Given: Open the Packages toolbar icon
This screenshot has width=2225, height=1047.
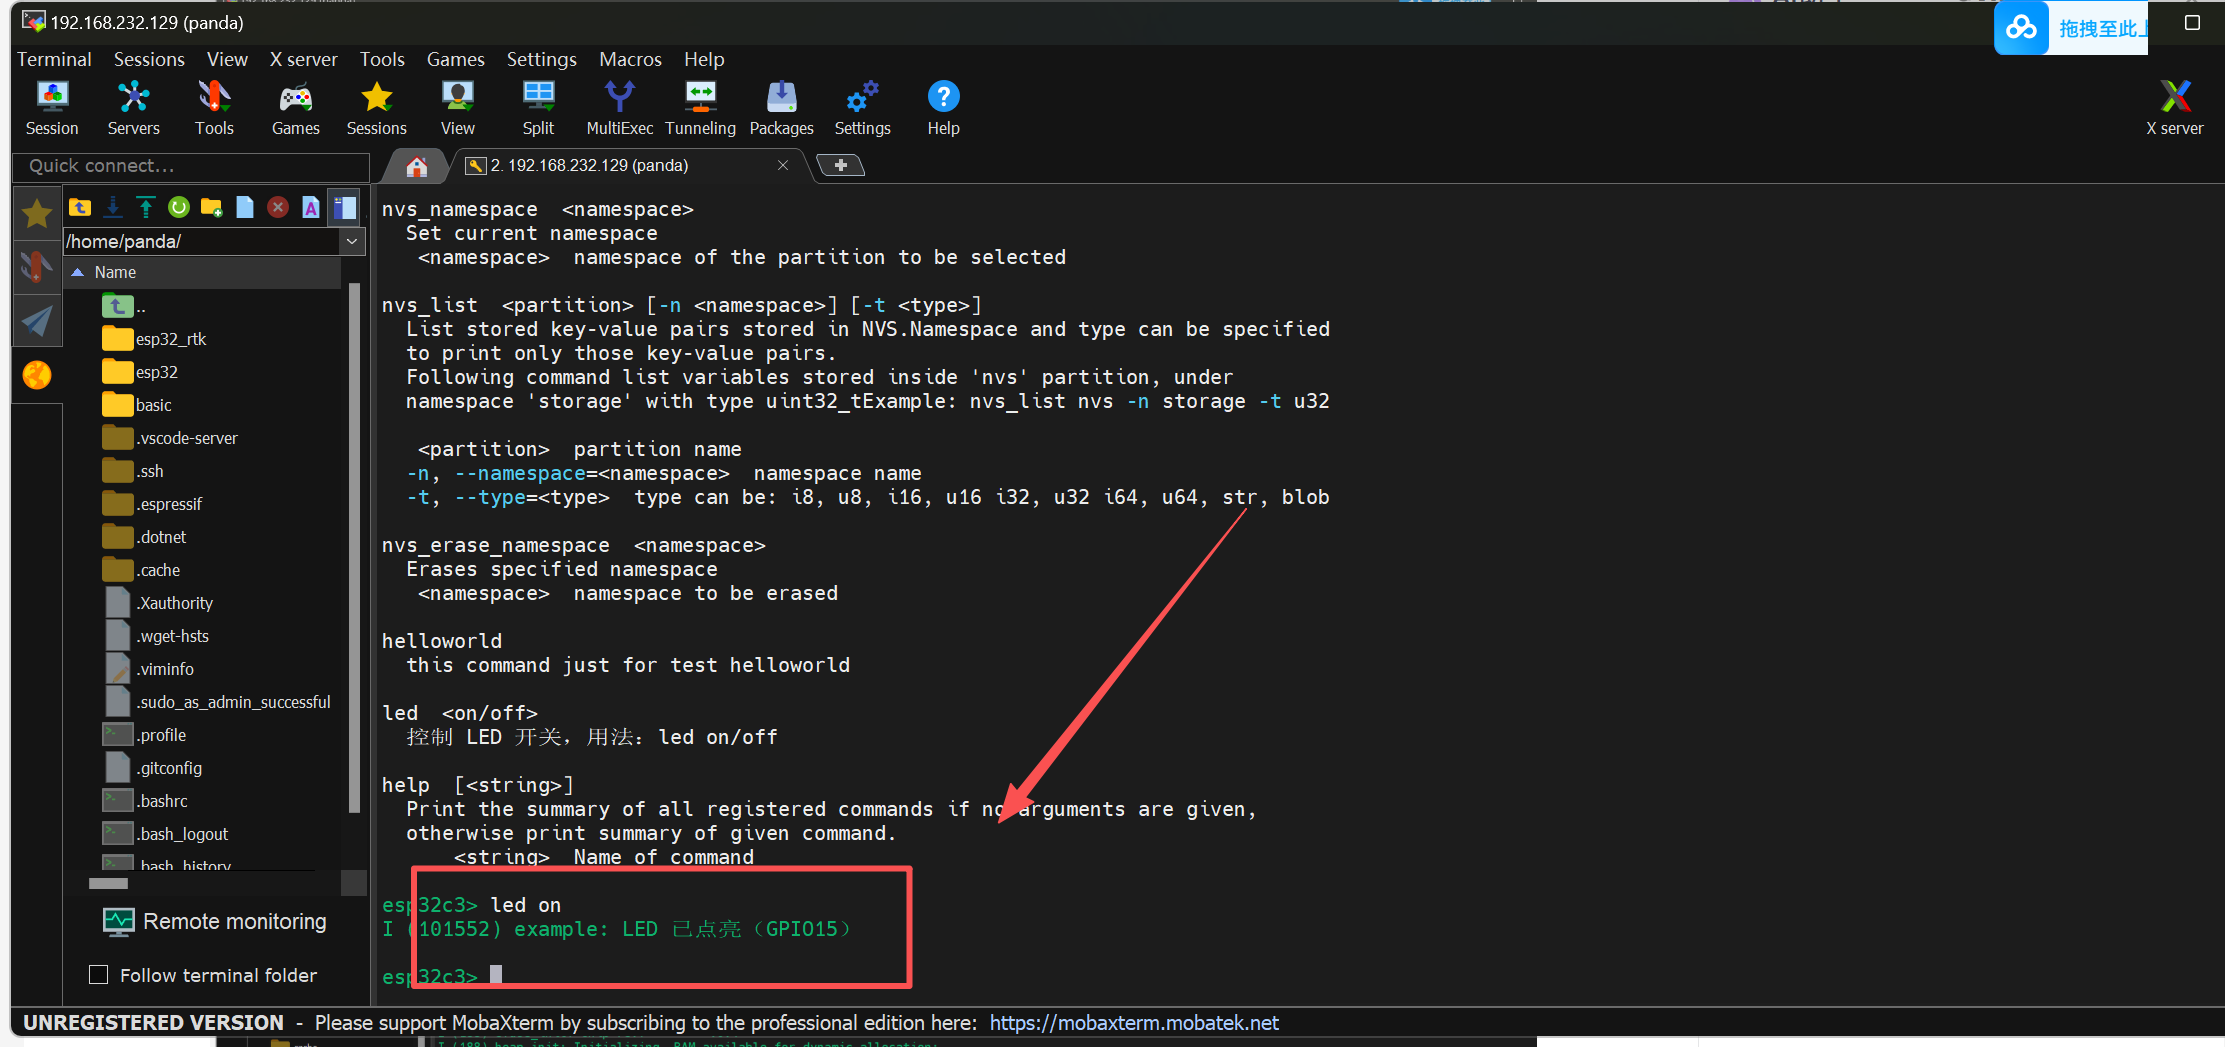Looking at the screenshot, I should coord(781,108).
